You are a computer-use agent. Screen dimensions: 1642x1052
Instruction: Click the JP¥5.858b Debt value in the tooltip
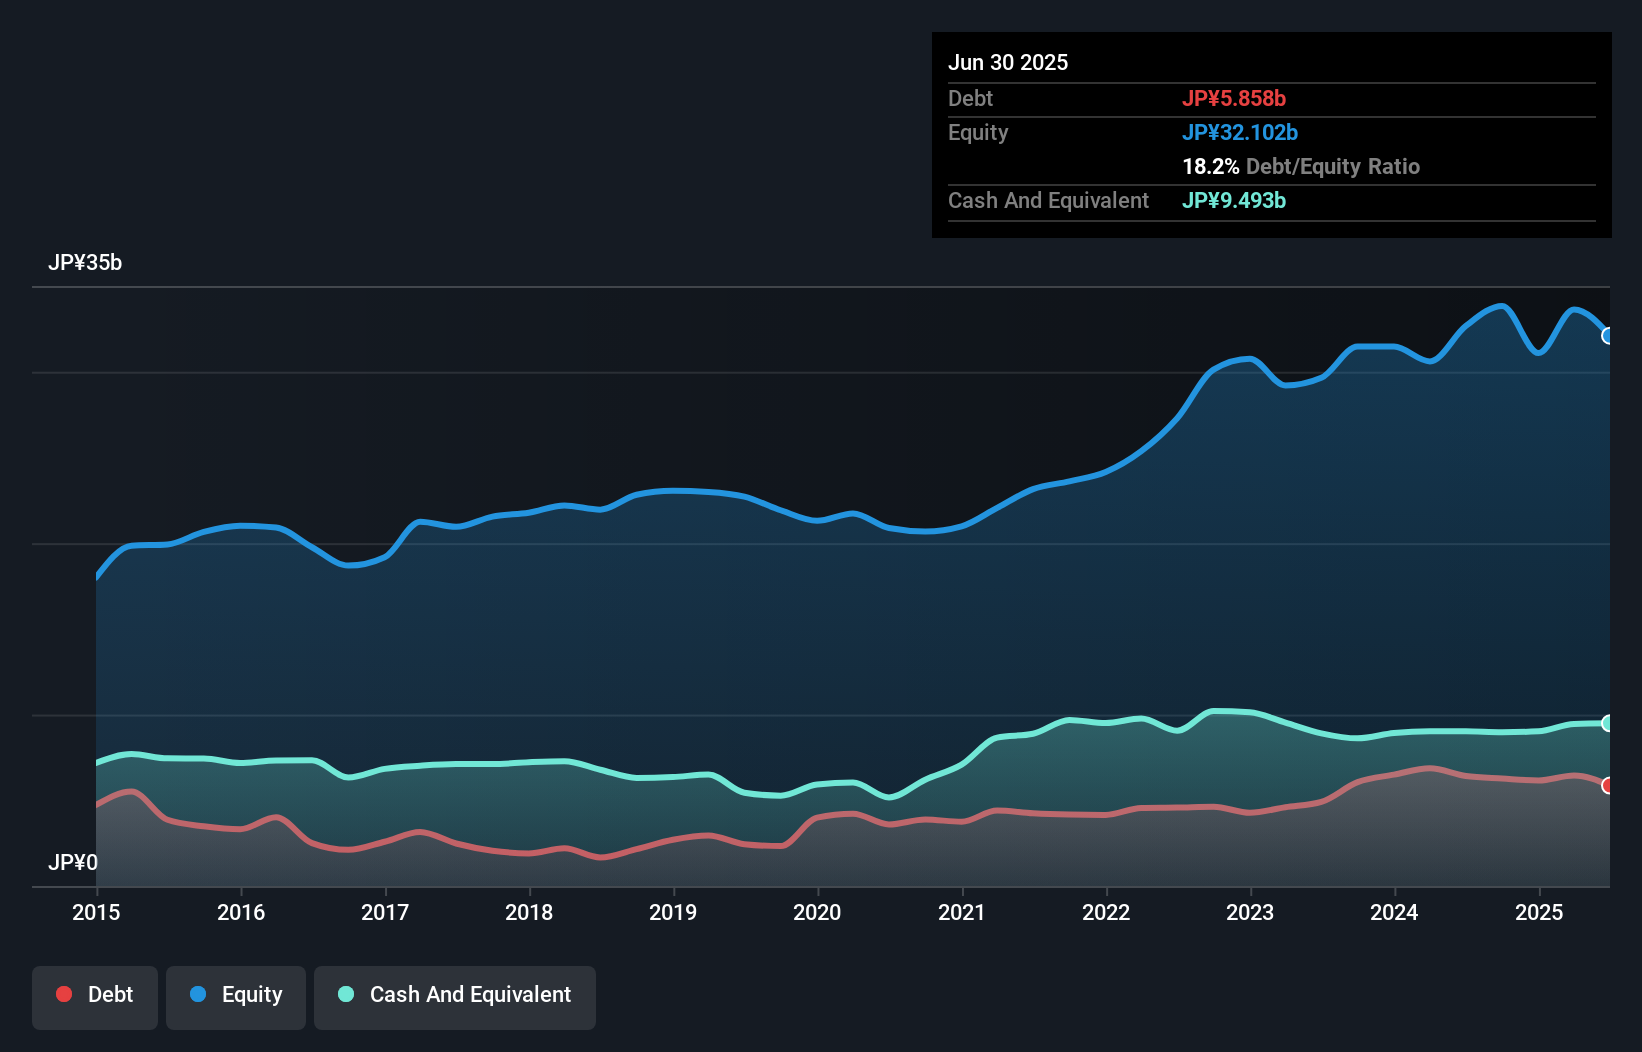tap(1234, 98)
